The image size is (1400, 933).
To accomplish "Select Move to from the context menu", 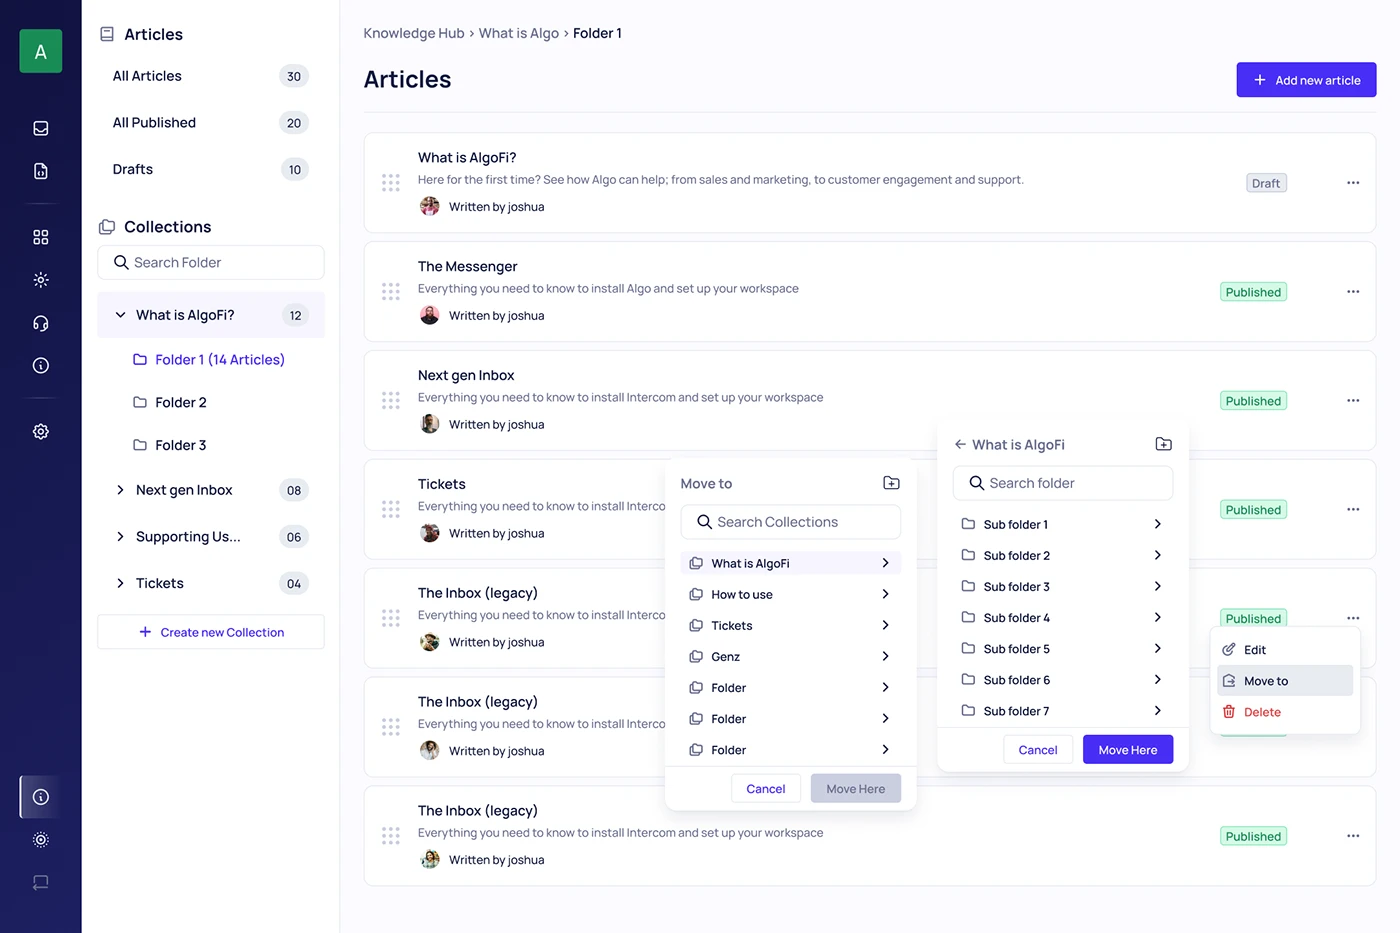I will pyautogui.click(x=1285, y=681).
